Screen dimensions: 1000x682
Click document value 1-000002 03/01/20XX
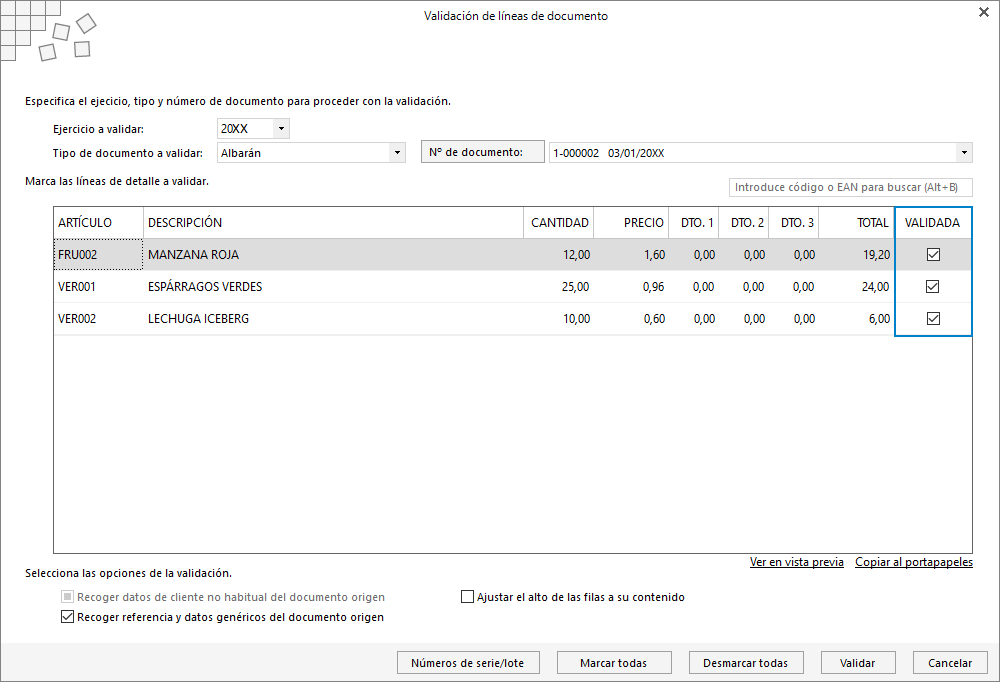pyautogui.click(x=608, y=153)
